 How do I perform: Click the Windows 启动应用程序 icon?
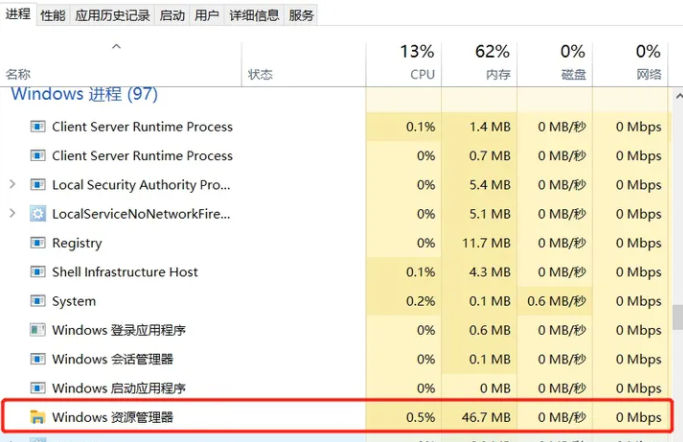37,388
